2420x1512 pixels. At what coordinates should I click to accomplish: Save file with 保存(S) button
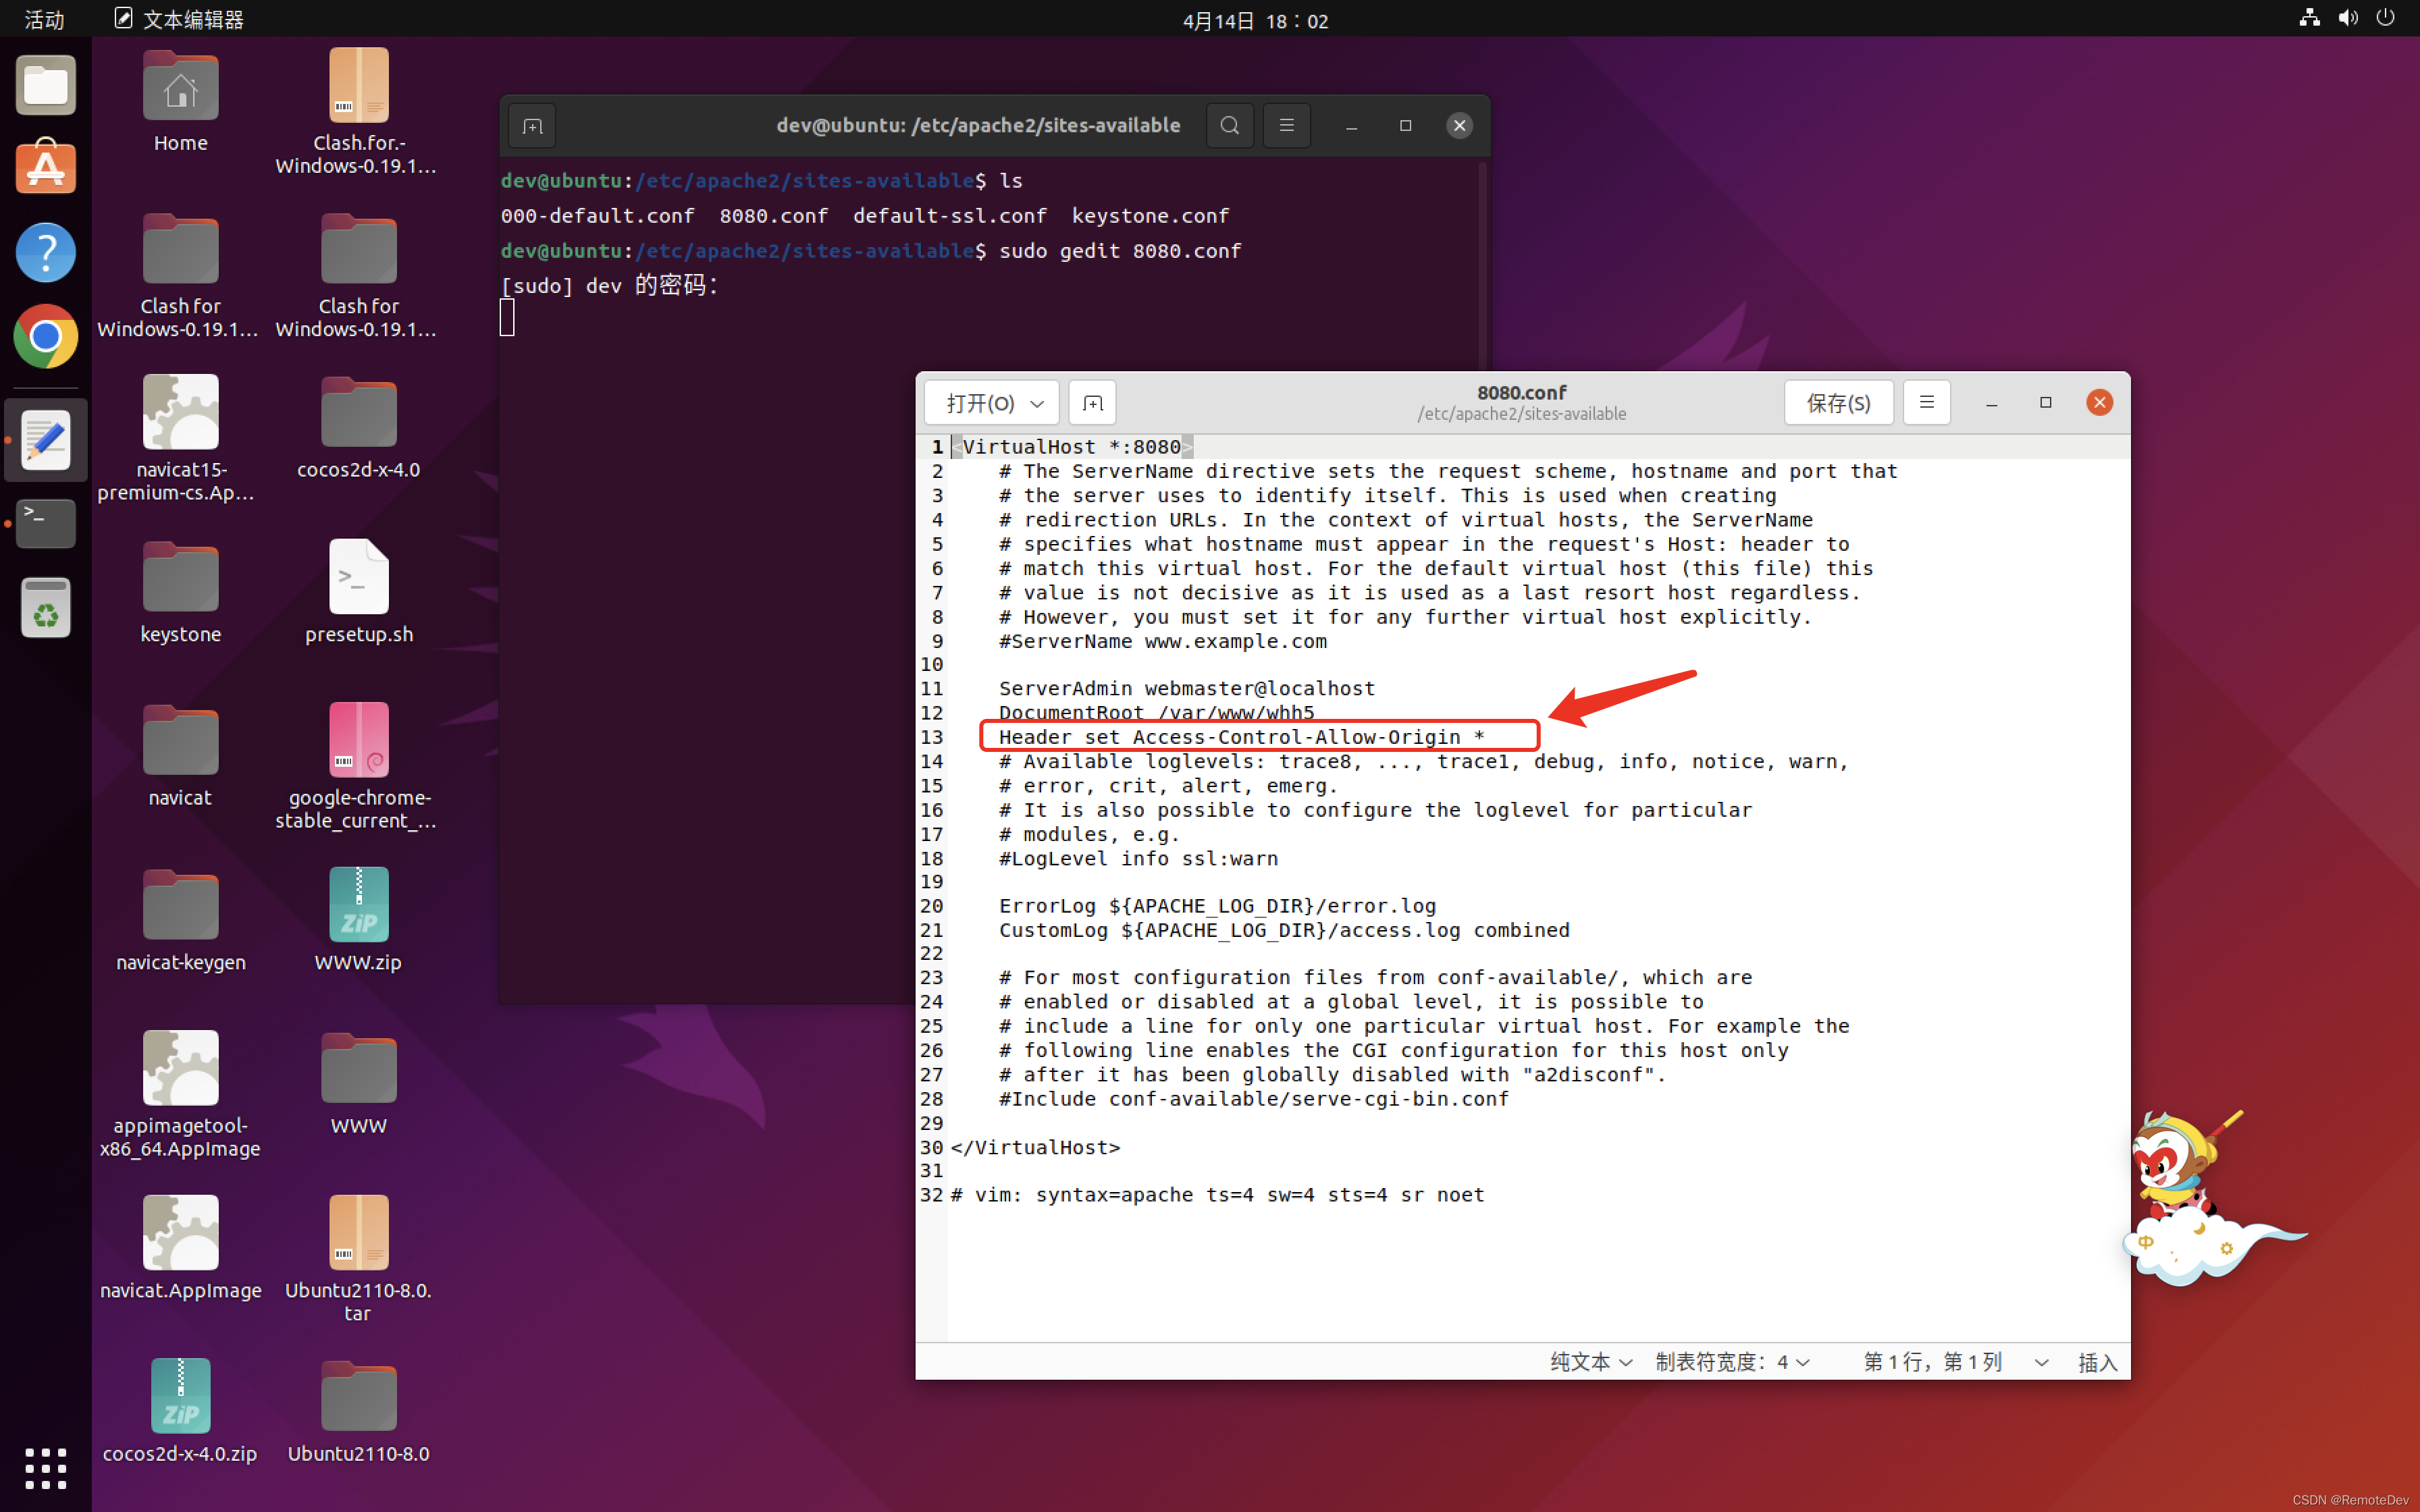1838,403
